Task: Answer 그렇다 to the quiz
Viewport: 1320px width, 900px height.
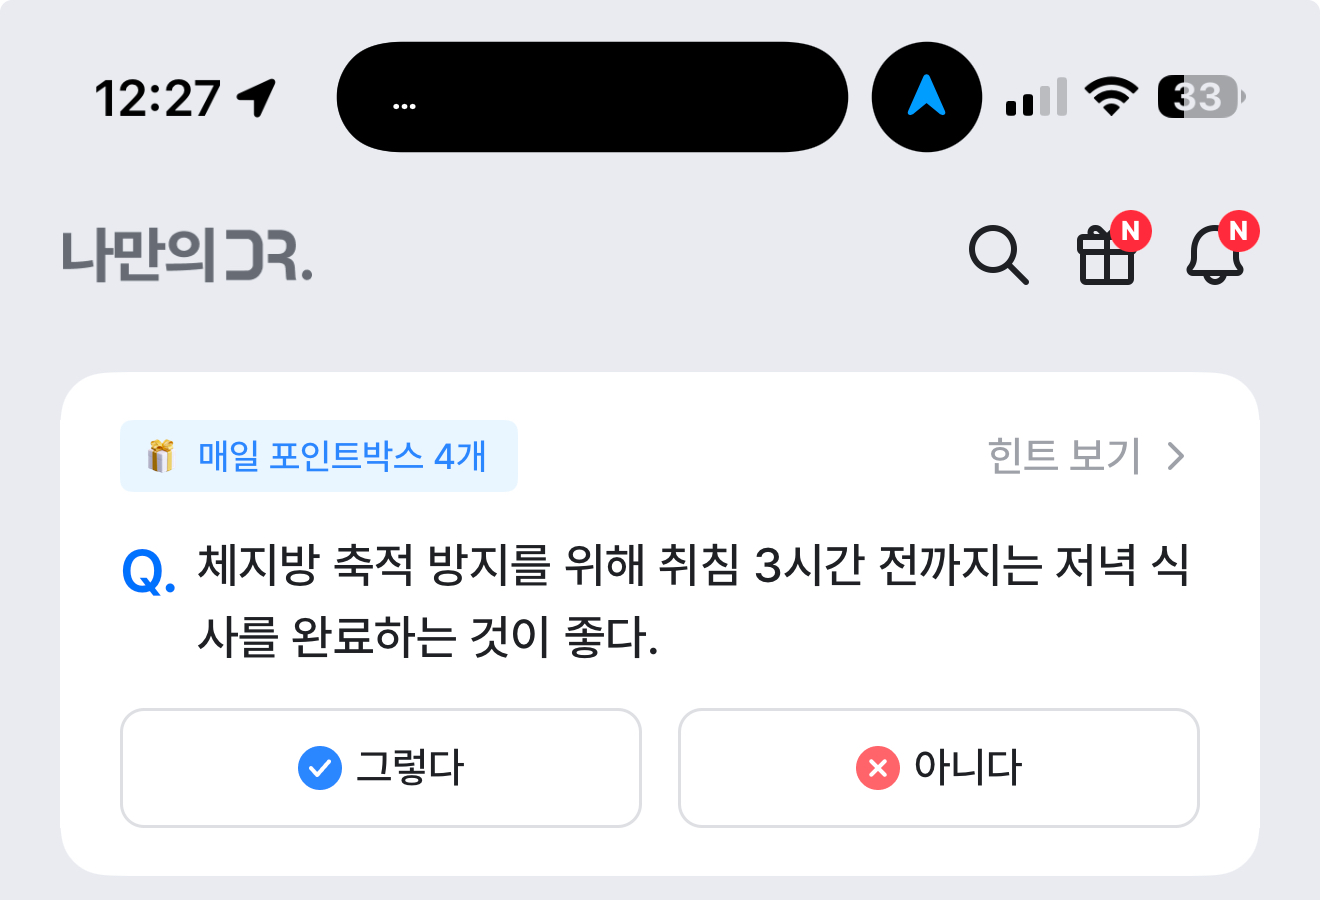Action: [x=381, y=768]
